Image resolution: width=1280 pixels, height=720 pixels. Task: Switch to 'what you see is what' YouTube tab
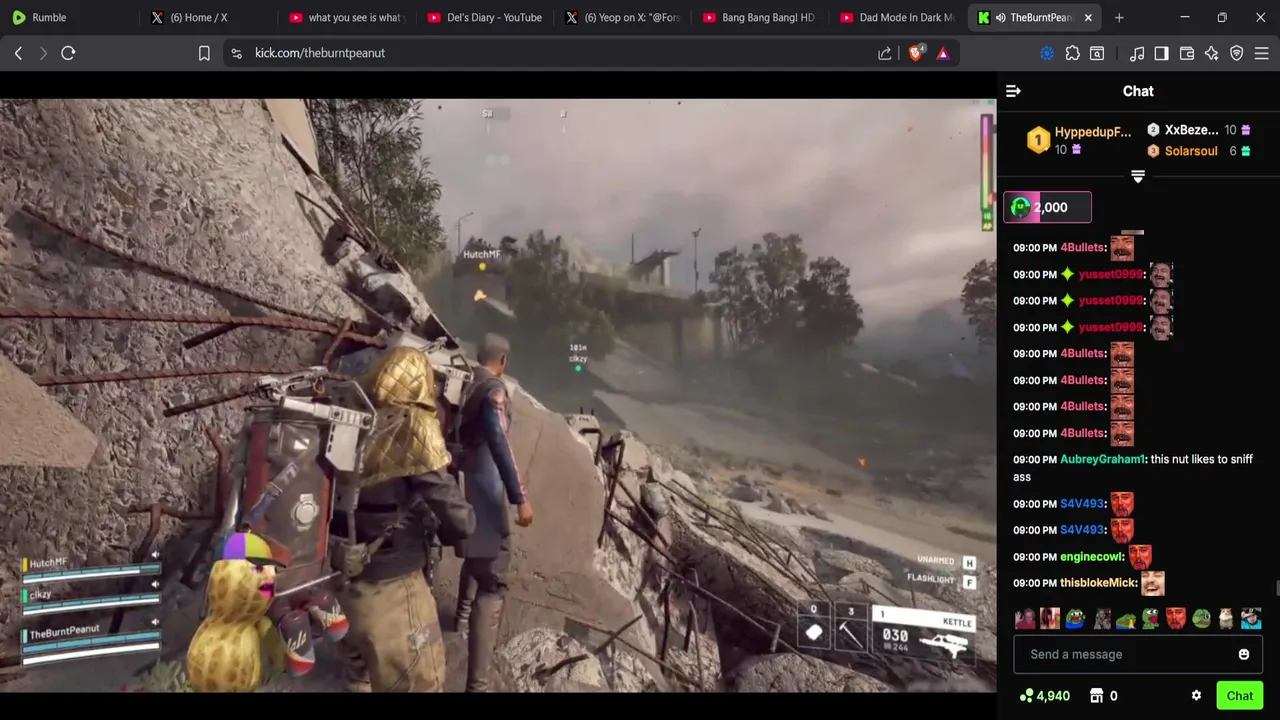click(345, 17)
